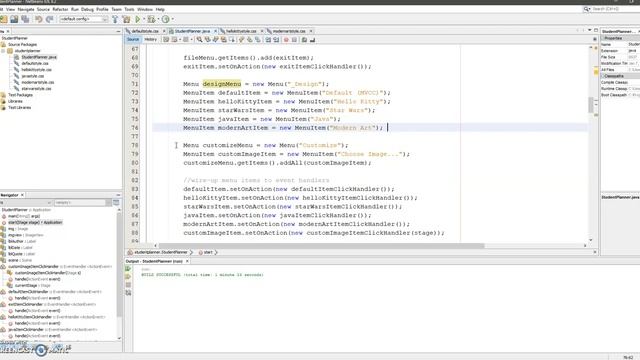Open the default config dropdown
This screenshot has height=360, width=640.
(83, 19)
